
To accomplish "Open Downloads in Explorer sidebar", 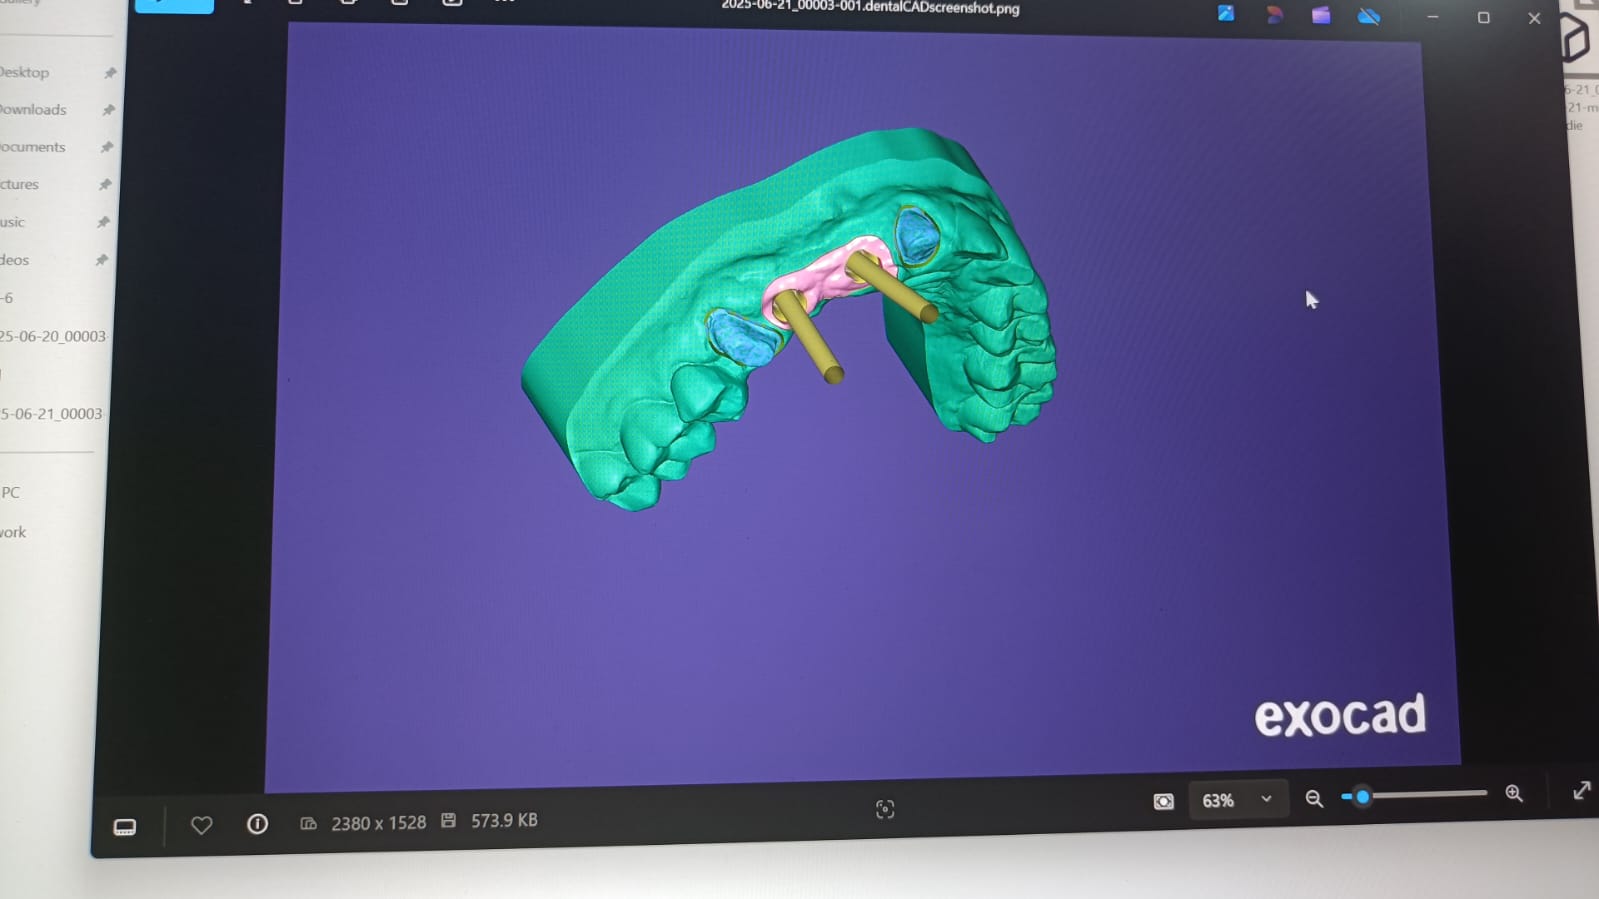I will coord(33,110).
